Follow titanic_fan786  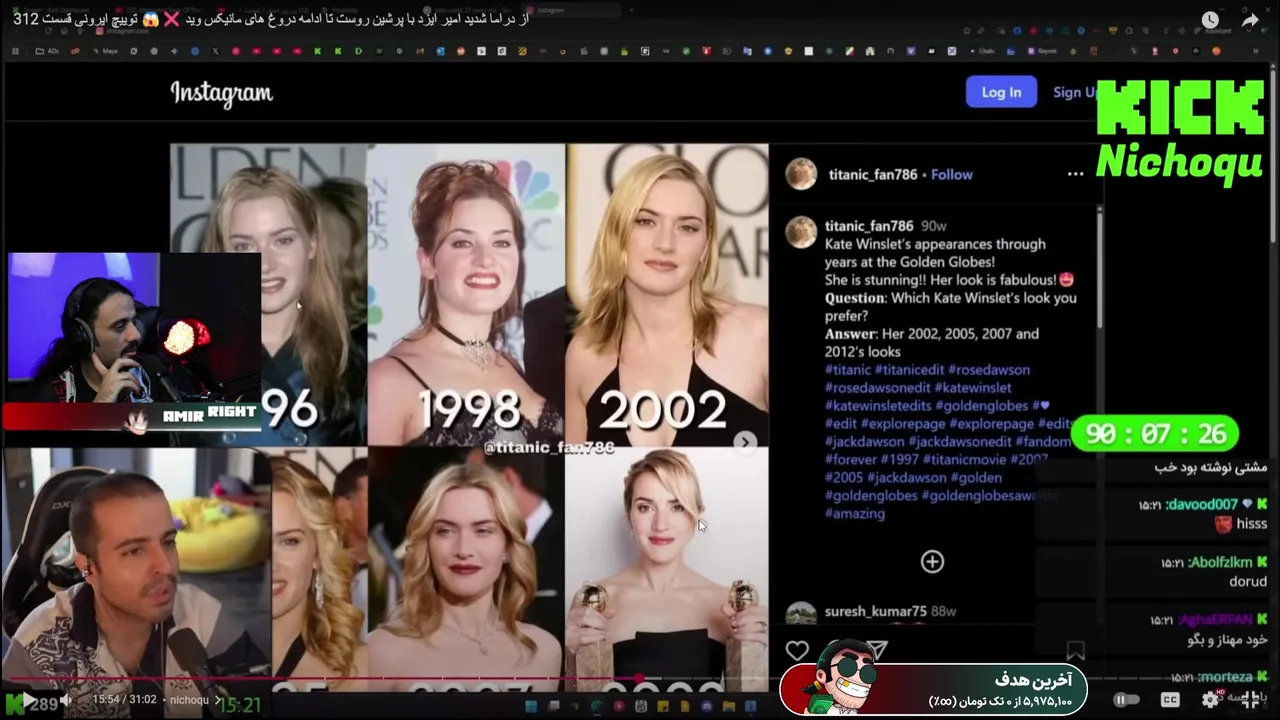click(x=951, y=174)
